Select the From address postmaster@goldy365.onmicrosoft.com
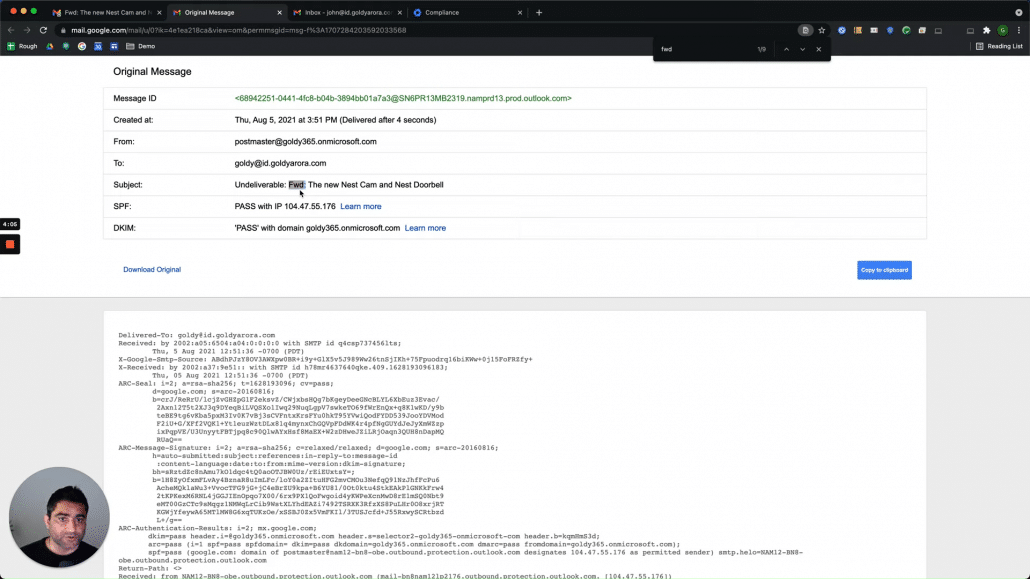This screenshot has height=579, width=1030. pyautogui.click(x=305, y=141)
